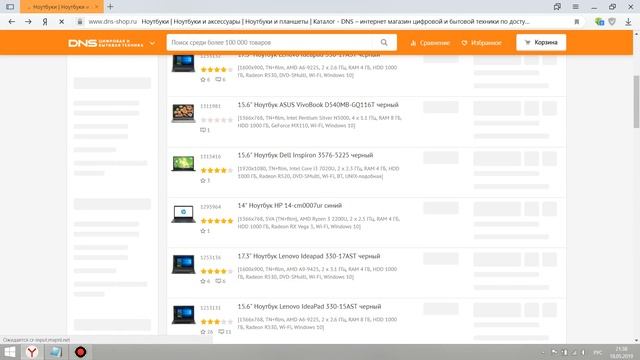Click the star rating of Dell Inspiron
640x360 pixels.
217,170
